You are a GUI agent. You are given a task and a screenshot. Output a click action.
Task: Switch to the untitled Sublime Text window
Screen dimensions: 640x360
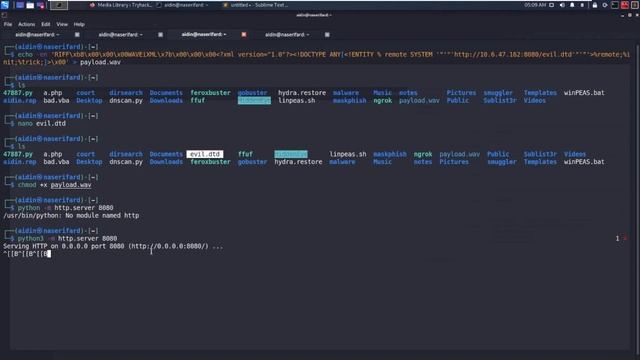255,5
